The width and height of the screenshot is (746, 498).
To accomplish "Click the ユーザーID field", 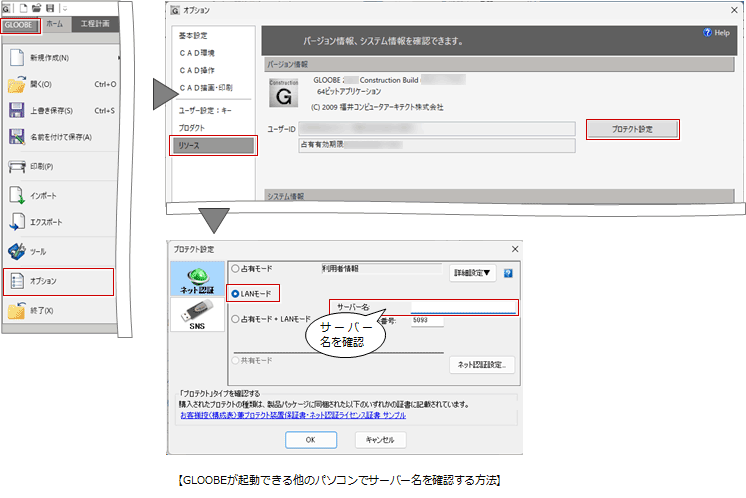I will click(437, 129).
